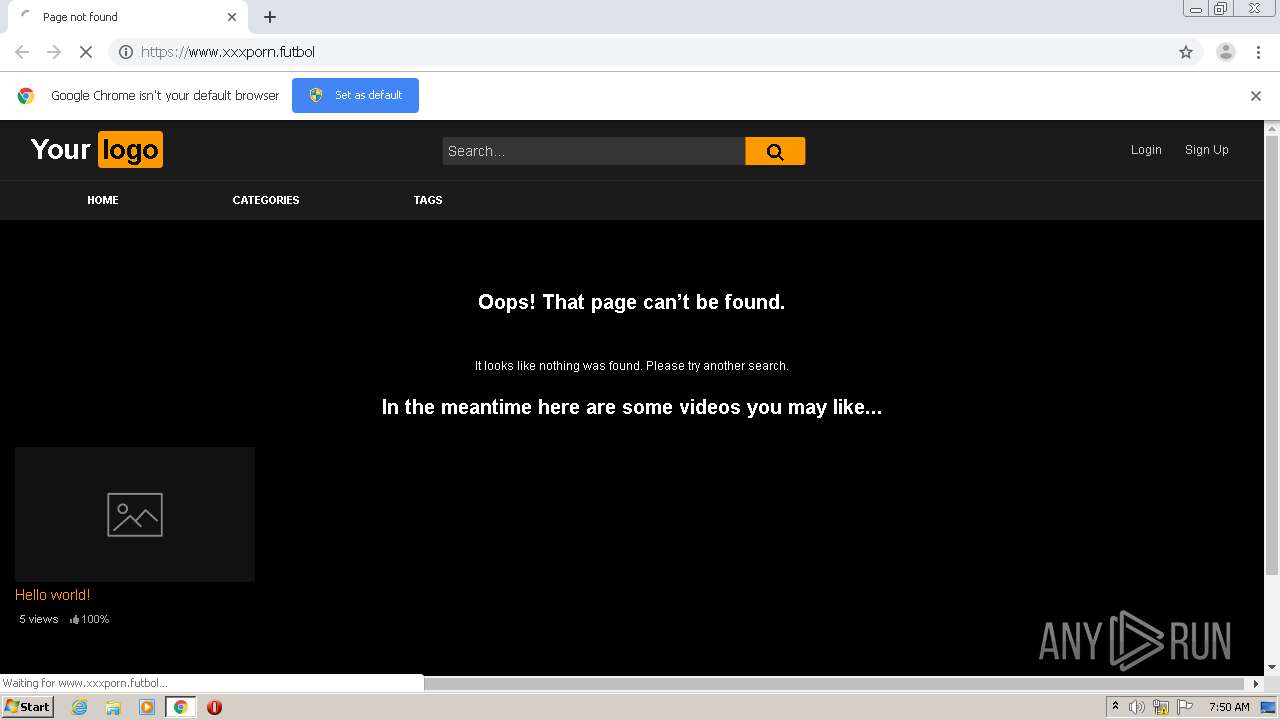Image resolution: width=1280 pixels, height=720 pixels.
Task: Open the CATEGORIES menu item
Action: [x=266, y=200]
